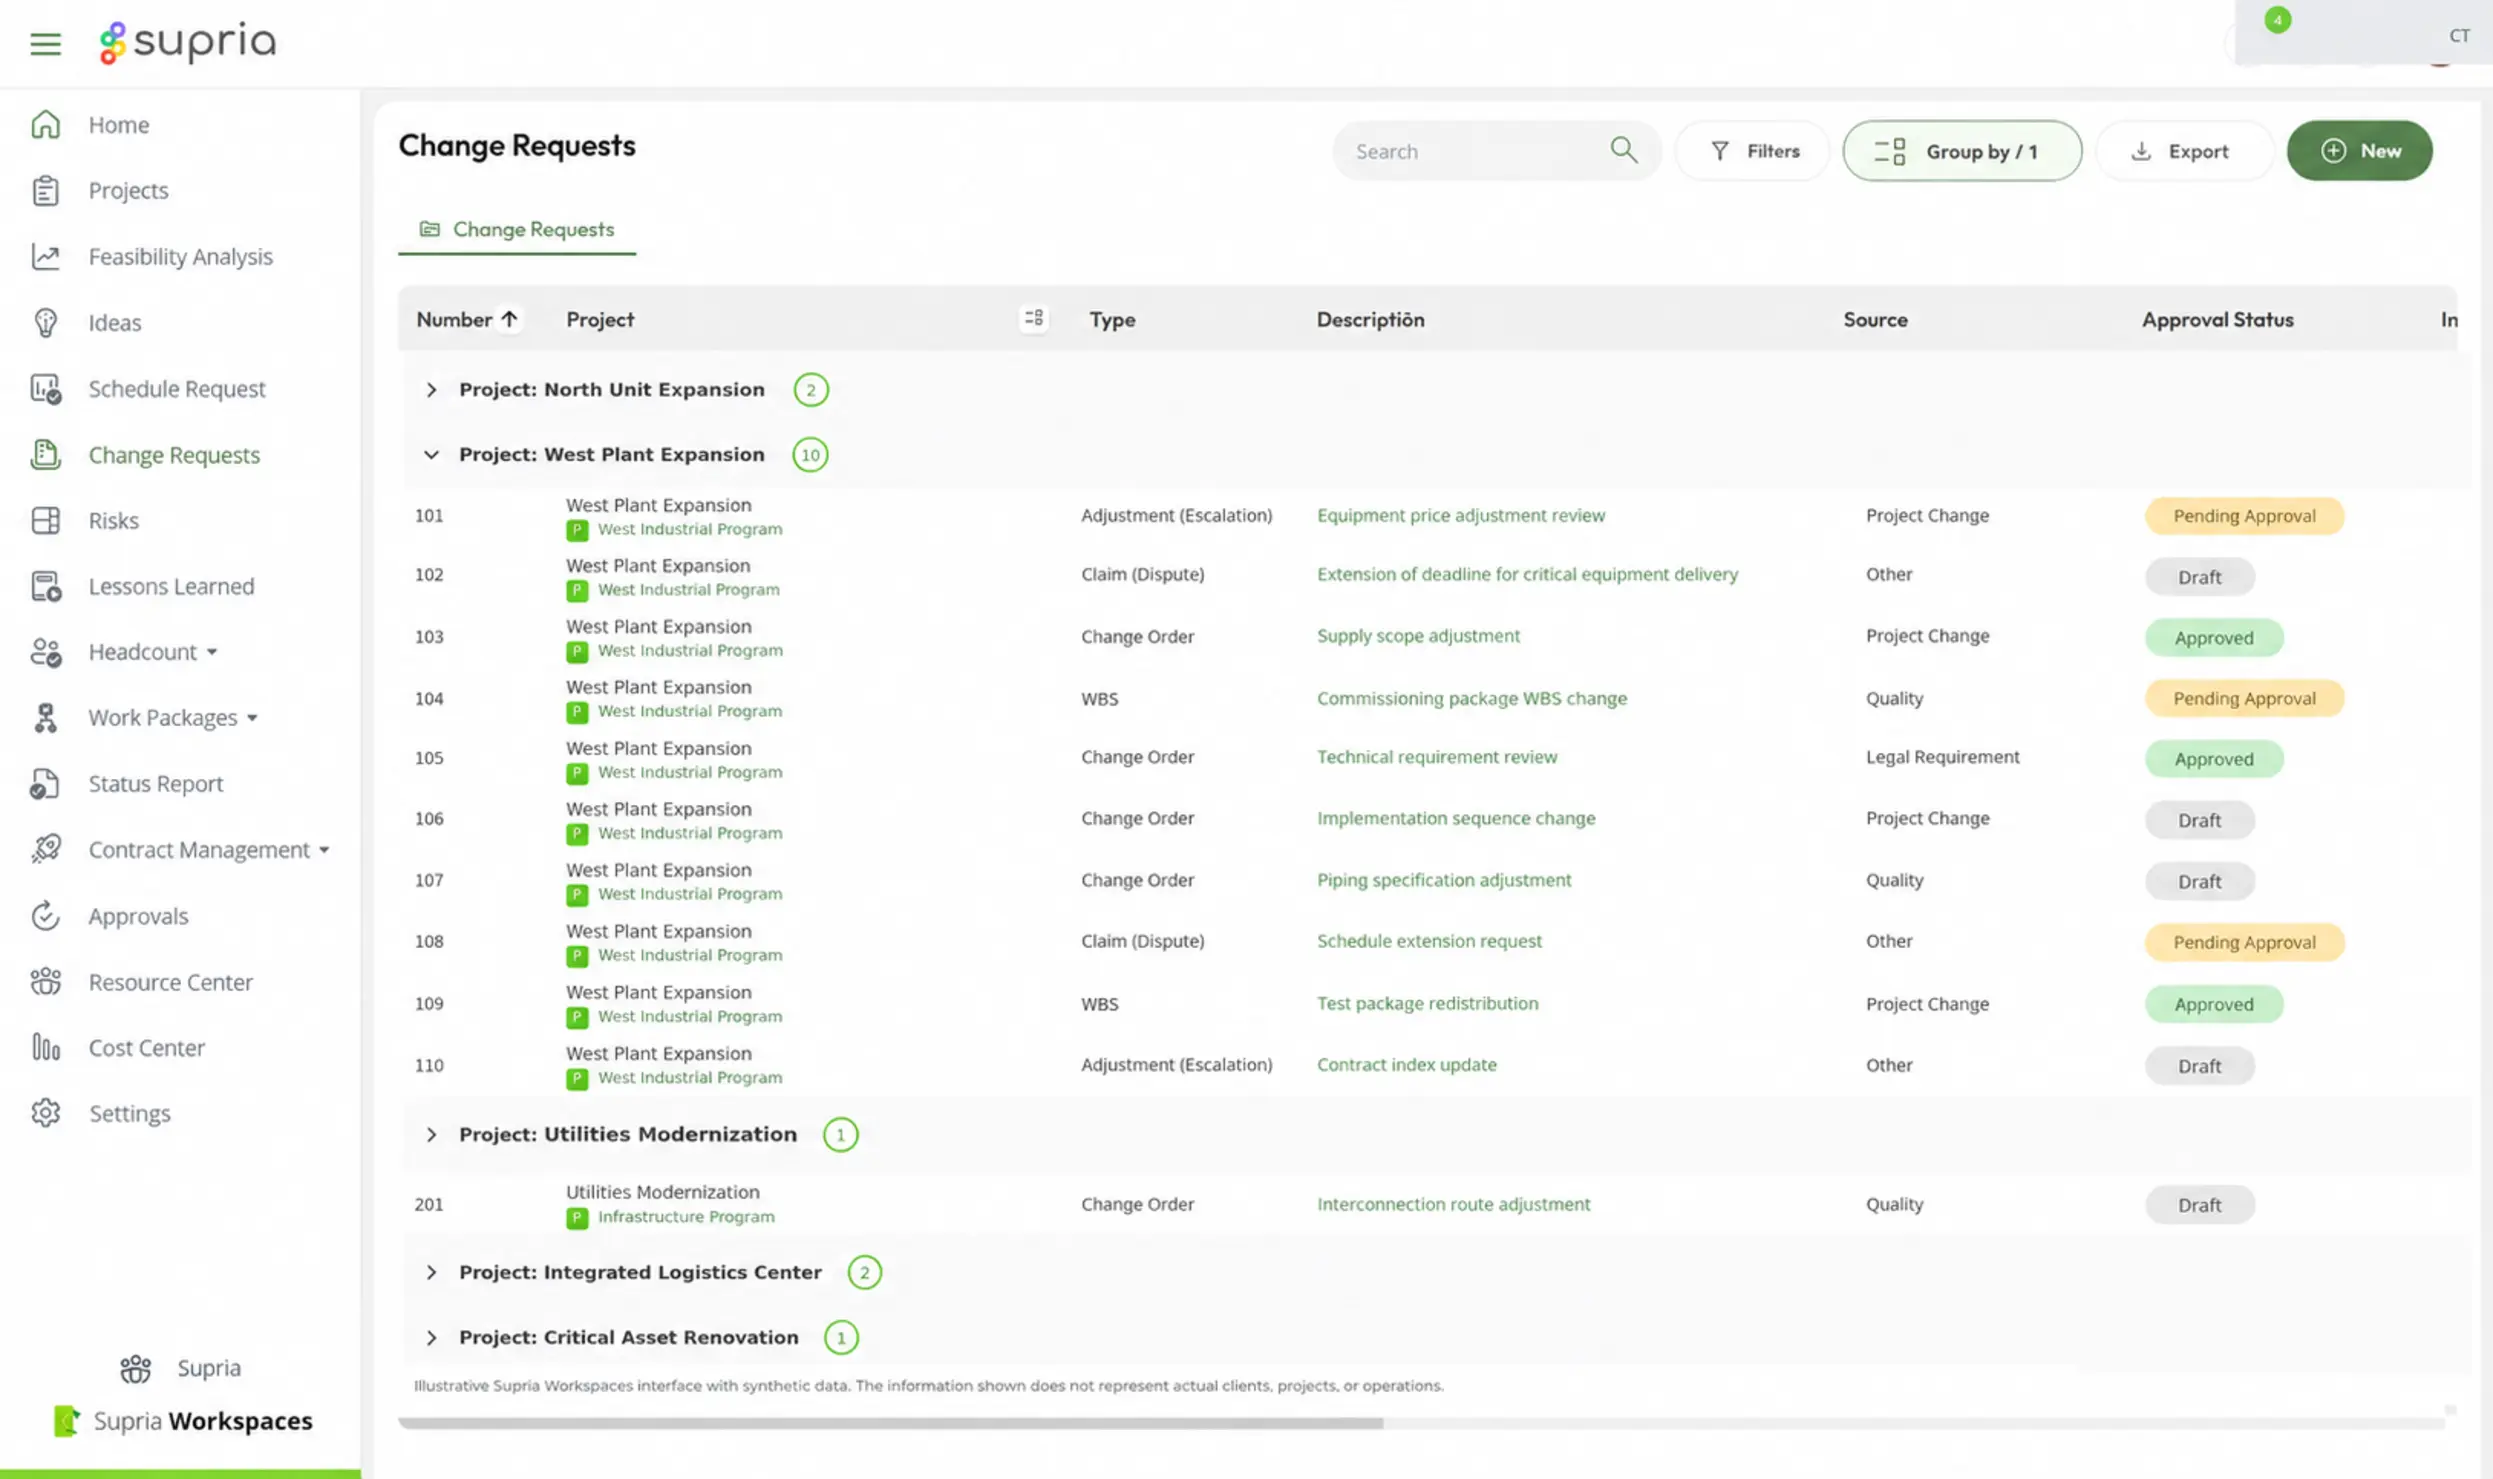Viewport: 2493px width, 1479px height.
Task: Open the Ideas lightbulb icon
Action: pyautogui.click(x=45, y=322)
